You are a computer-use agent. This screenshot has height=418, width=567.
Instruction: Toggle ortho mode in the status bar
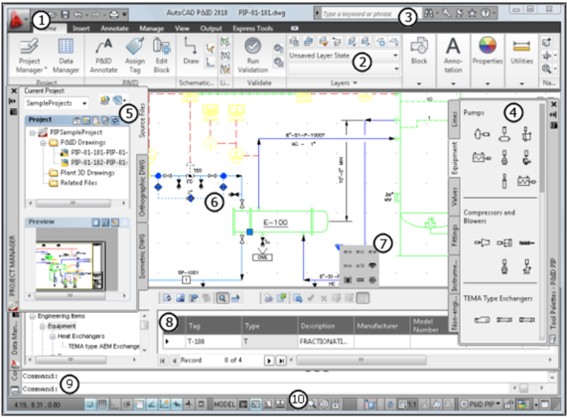click(x=115, y=404)
